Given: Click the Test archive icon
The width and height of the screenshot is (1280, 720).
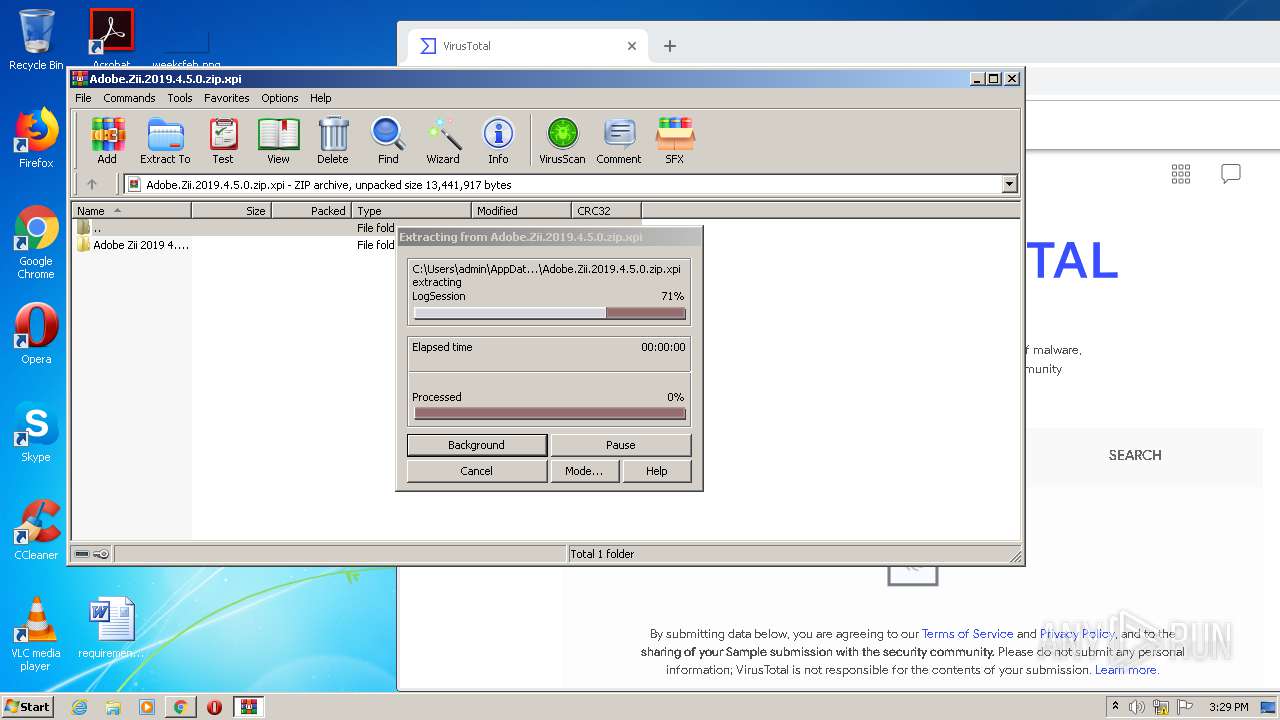Looking at the screenshot, I should 223,140.
